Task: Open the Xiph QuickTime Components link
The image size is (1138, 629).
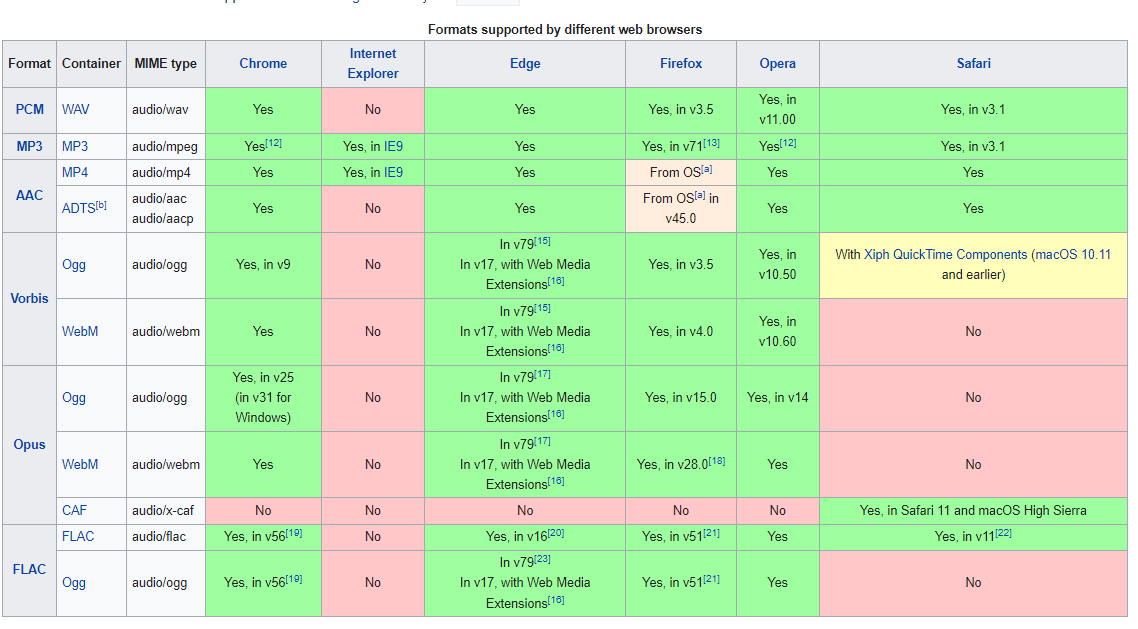Action: [x=946, y=255]
